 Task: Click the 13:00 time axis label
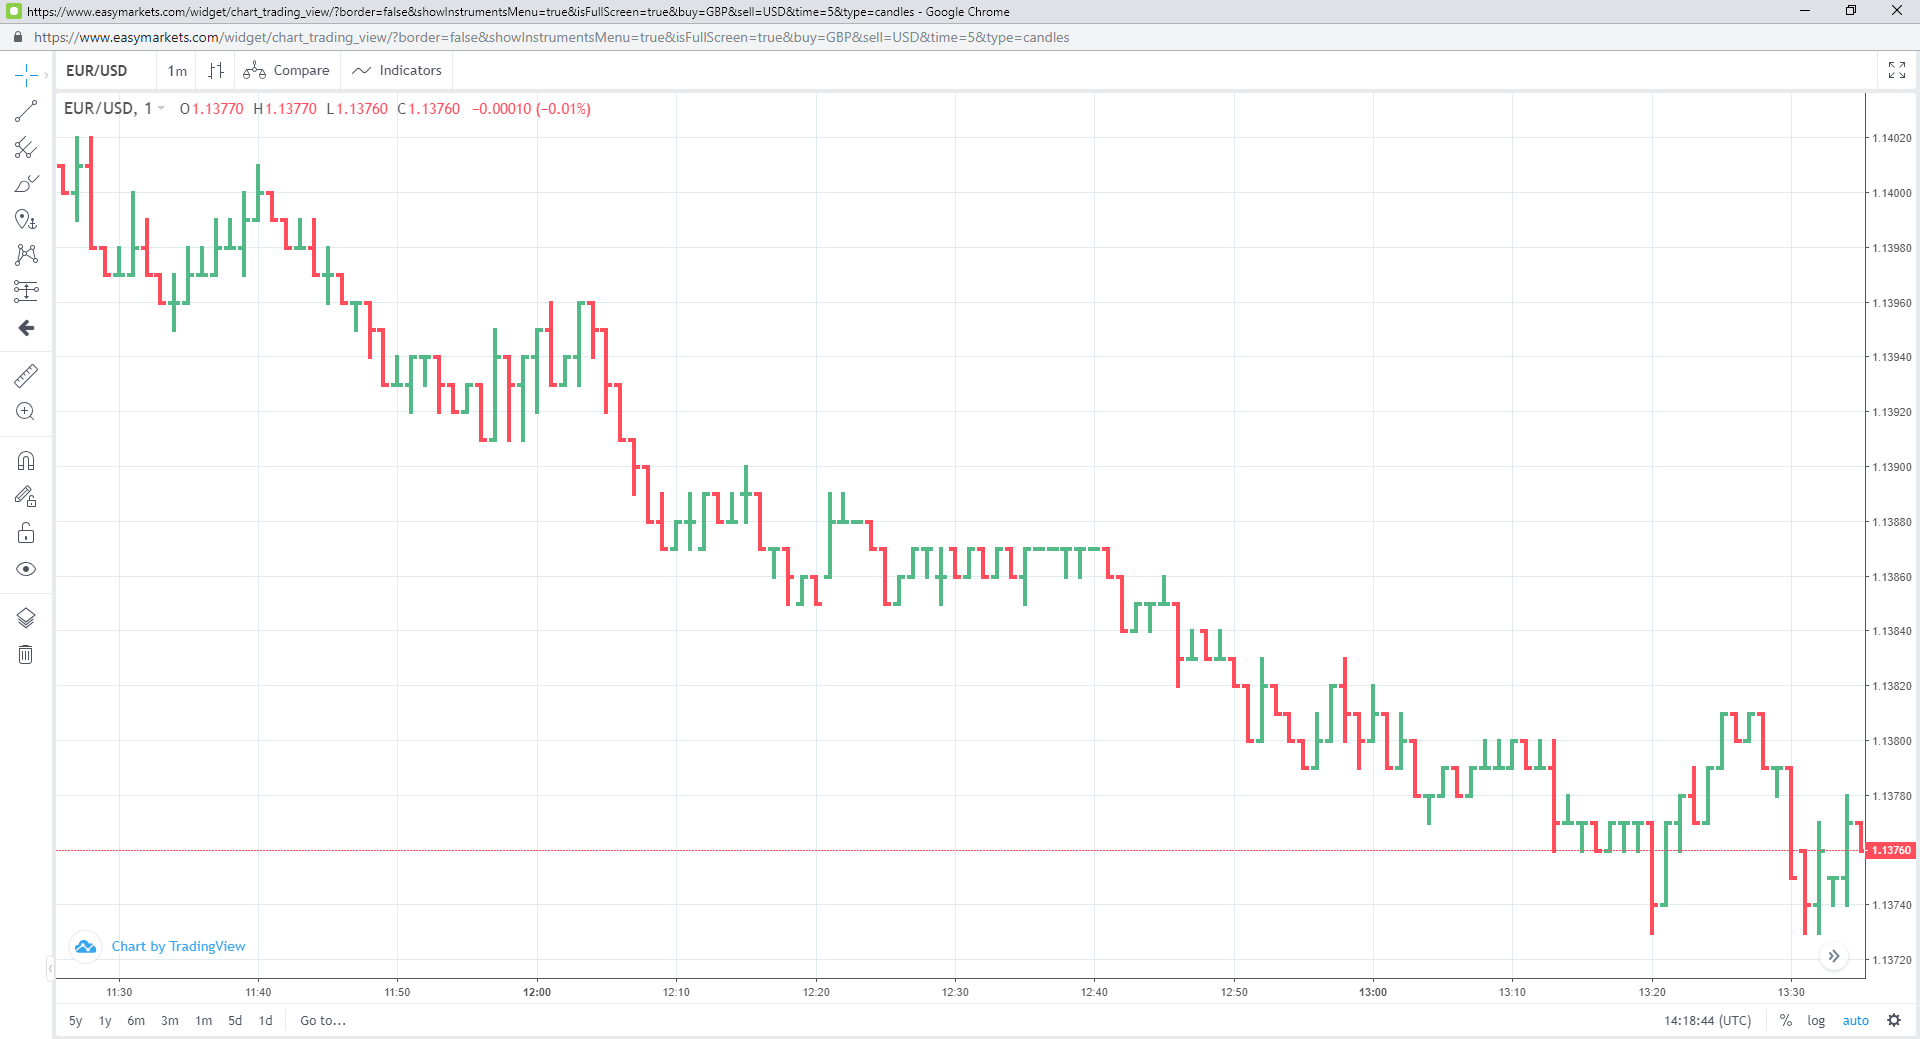point(1373,992)
